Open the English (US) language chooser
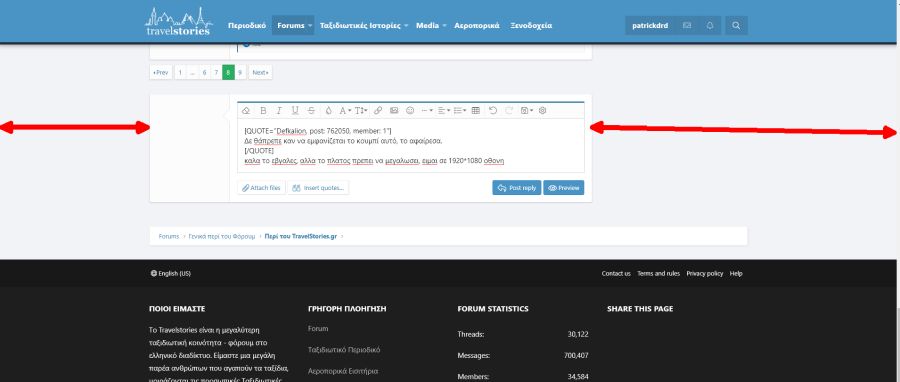 (170, 274)
